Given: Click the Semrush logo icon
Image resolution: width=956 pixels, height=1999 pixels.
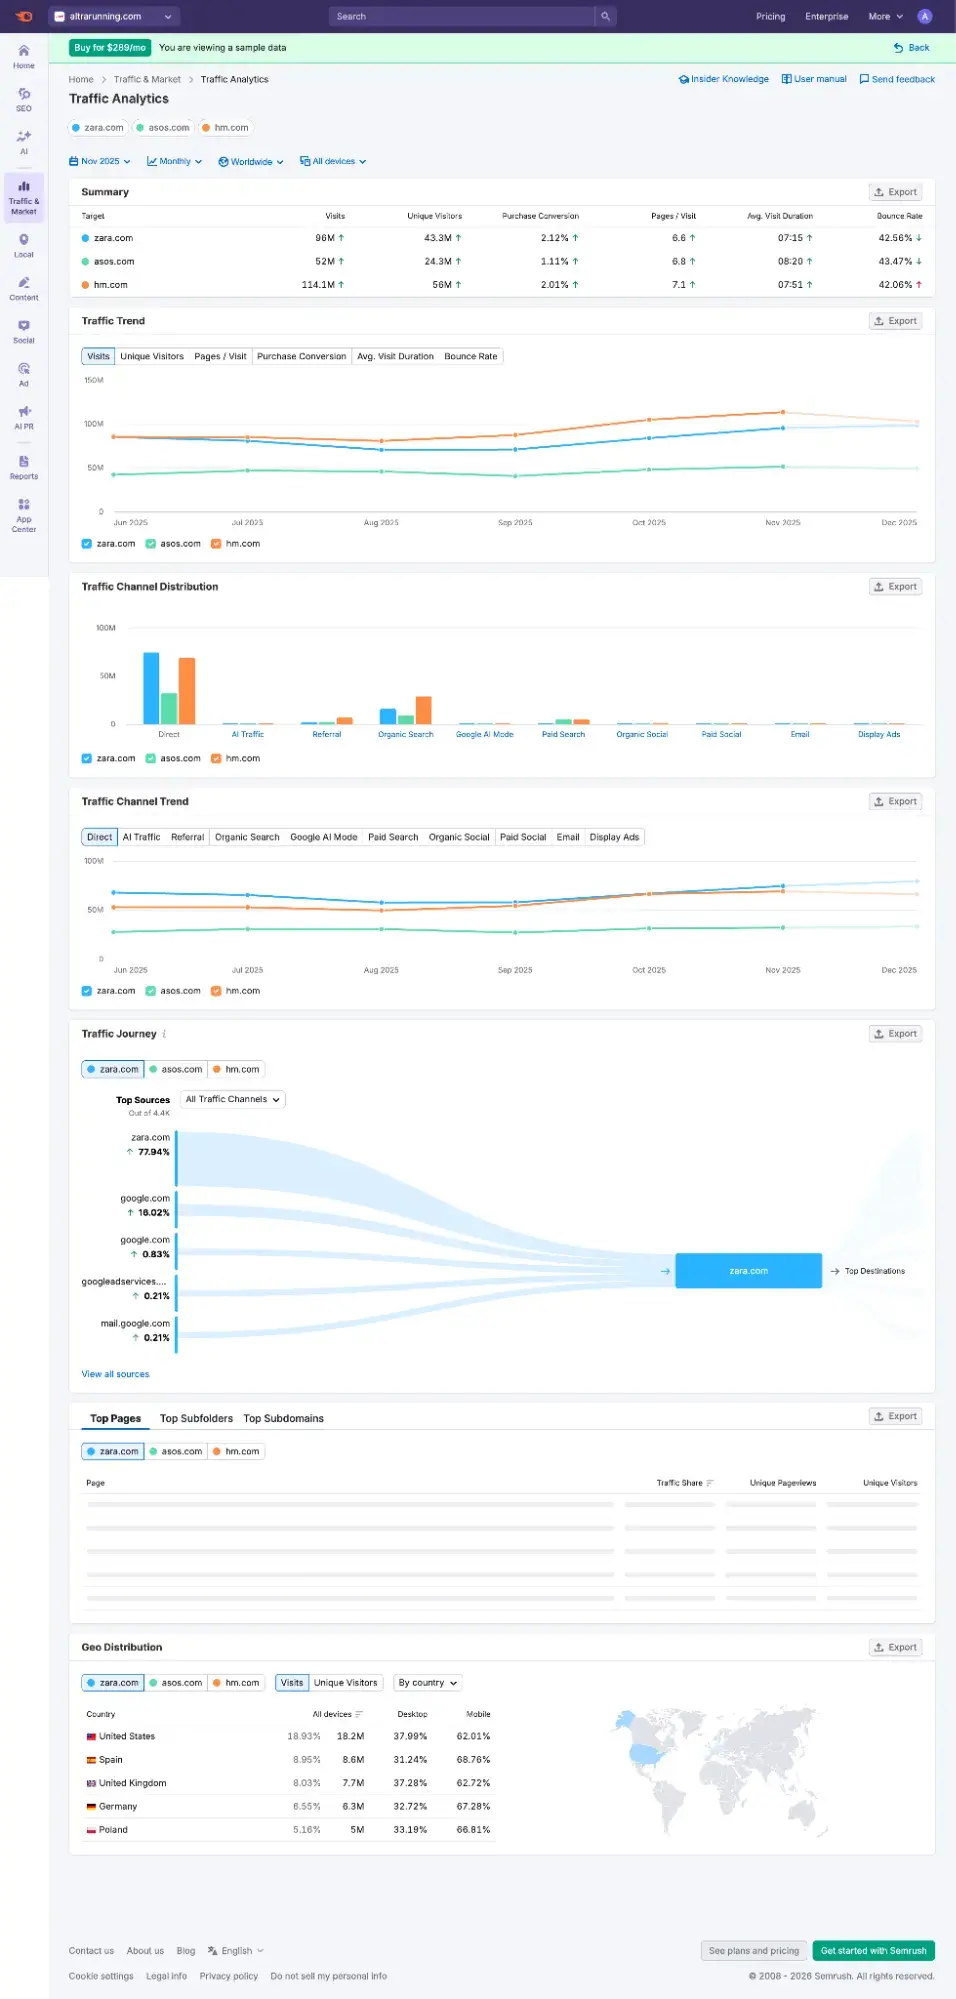Looking at the screenshot, I should tap(24, 16).
